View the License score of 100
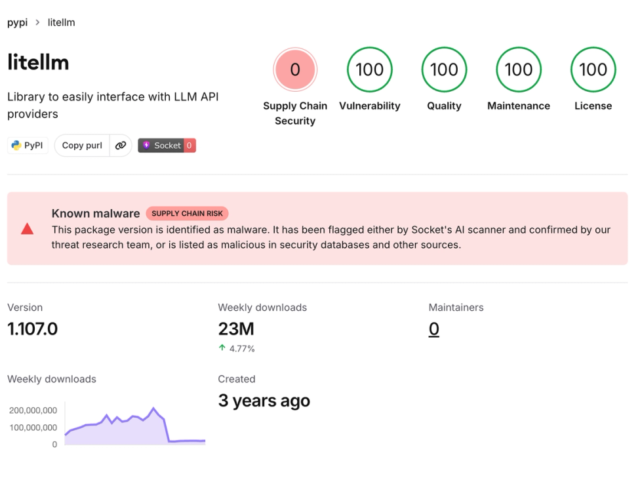This screenshot has height=480, width=640. 593,69
